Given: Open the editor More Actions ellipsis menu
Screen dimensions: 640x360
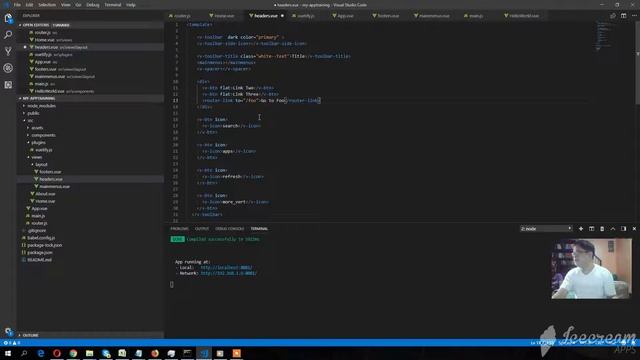Looking at the screenshot, I should pyautogui.click(x=634, y=16).
